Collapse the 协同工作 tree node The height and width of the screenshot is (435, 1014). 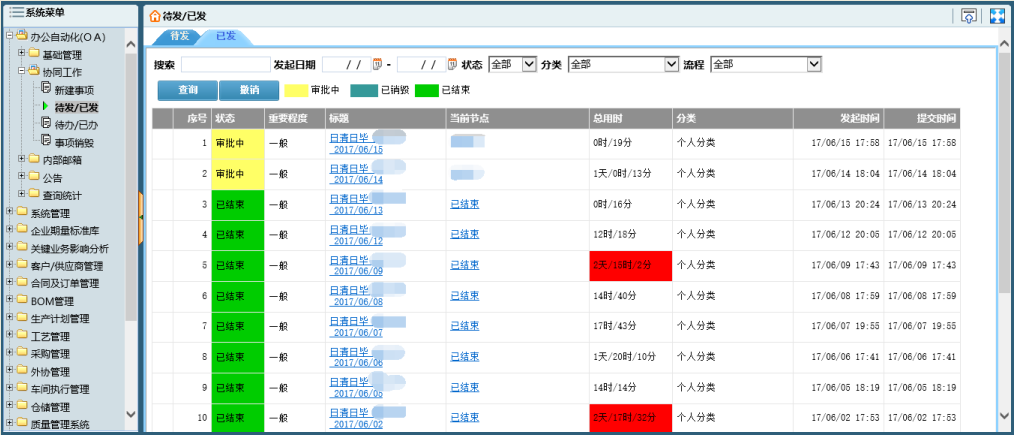point(21,72)
